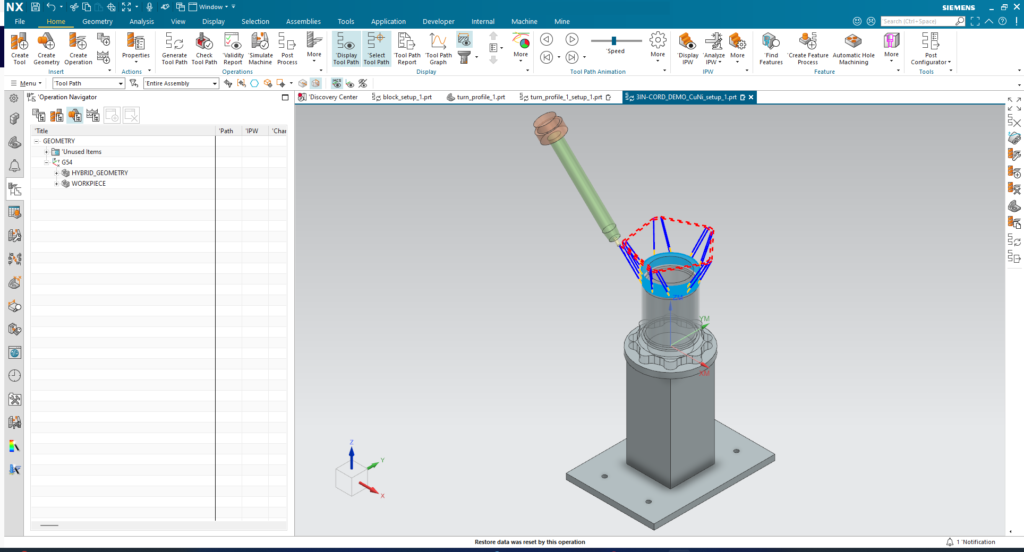Switch to the Geometry ribbon tab
The image size is (1024, 552).
coord(97,21)
